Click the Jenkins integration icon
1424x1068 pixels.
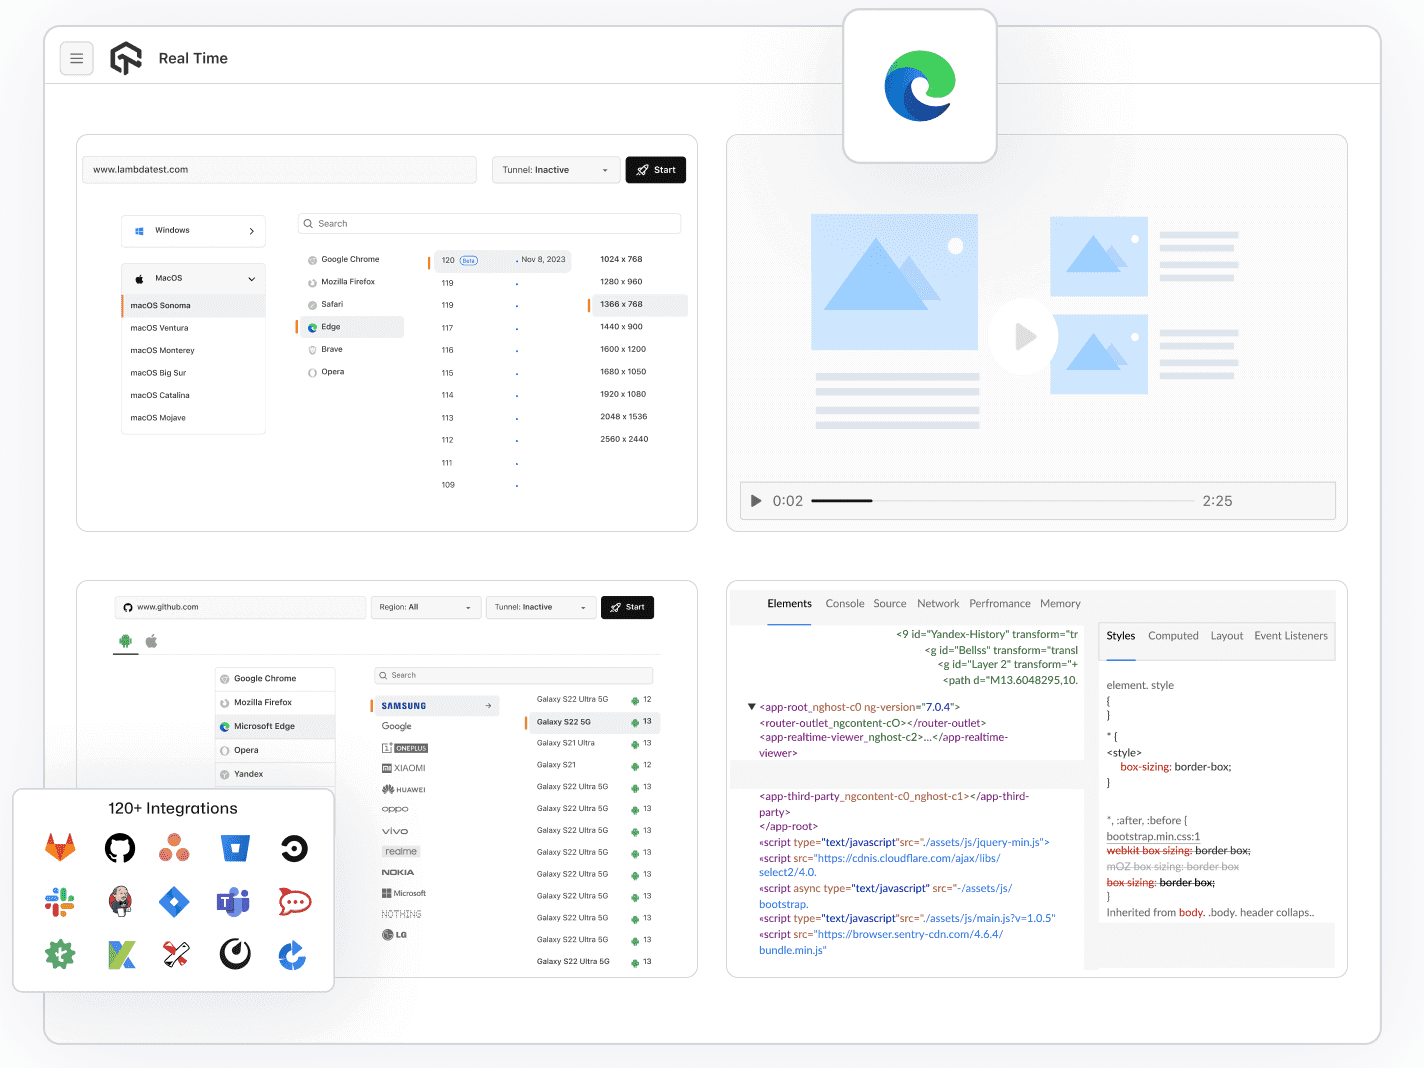pyautogui.click(x=119, y=901)
